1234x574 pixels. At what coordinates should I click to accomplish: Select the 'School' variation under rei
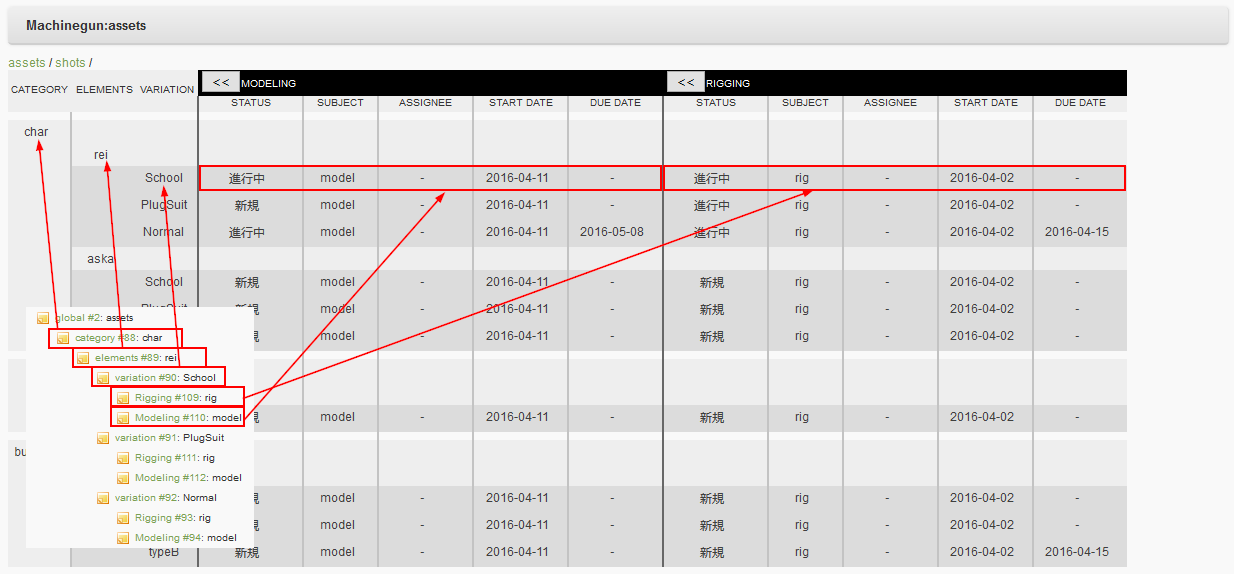point(164,178)
